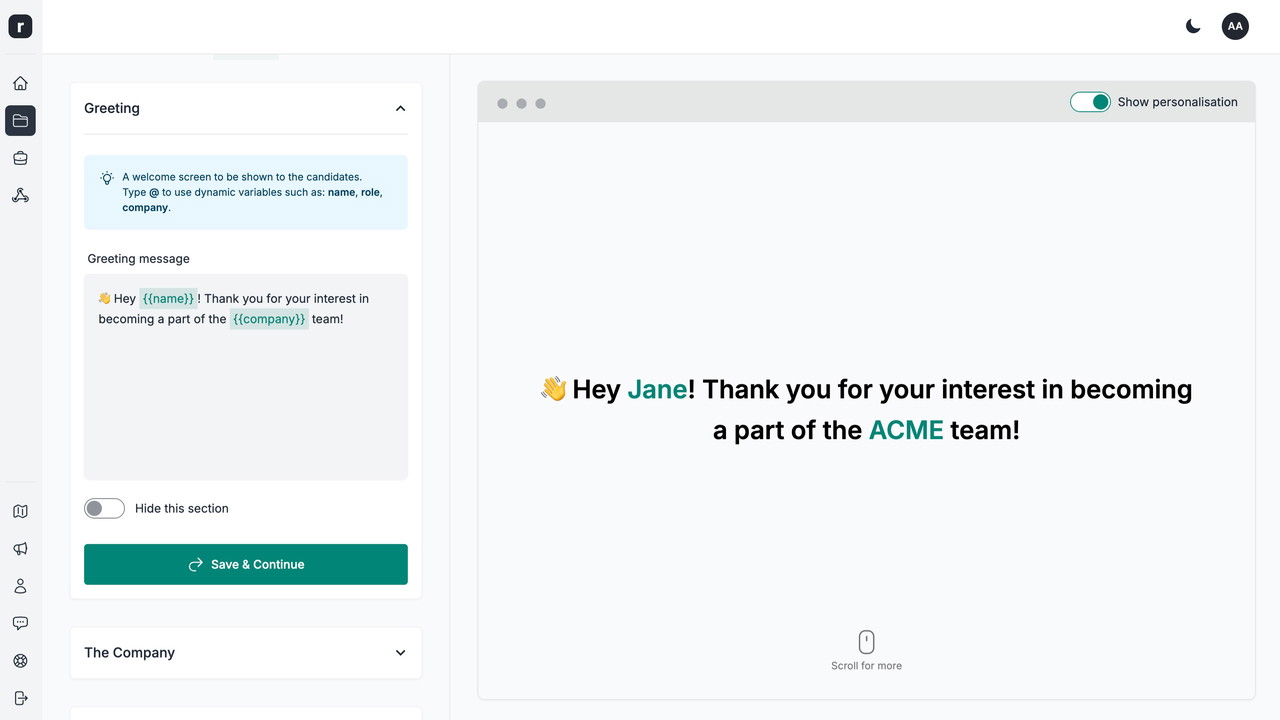This screenshot has height=720, width=1280.
Task: Click the lifebuoy support icon
Action: pyautogui.click(x=20, y=660)
